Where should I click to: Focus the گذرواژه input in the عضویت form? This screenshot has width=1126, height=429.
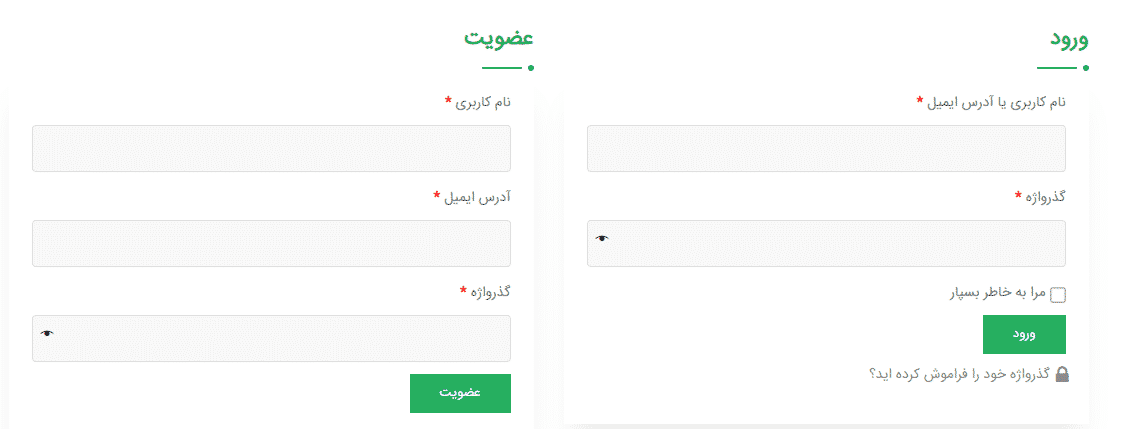pos(271,338)
